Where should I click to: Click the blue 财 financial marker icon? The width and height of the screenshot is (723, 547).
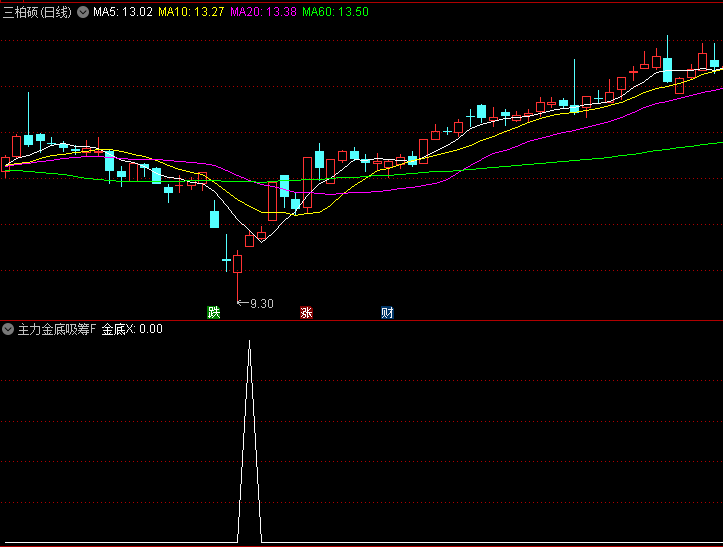tap(387, 312)
